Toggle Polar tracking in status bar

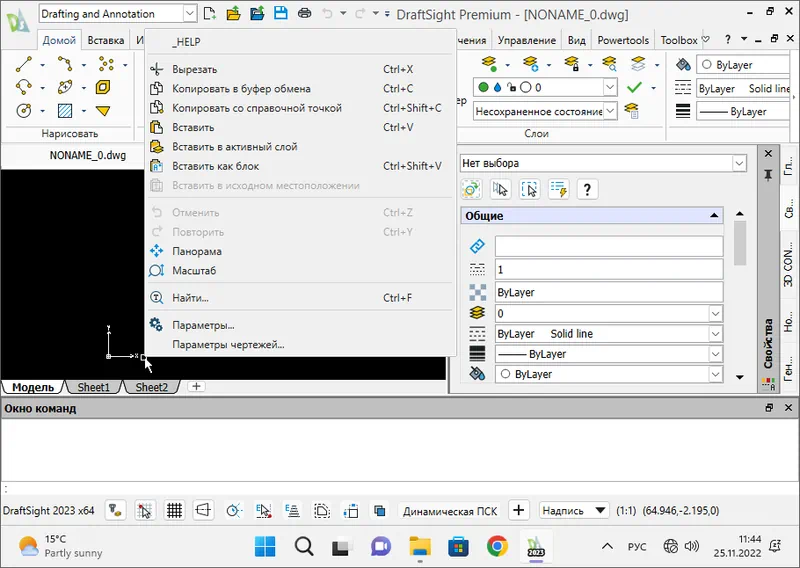click(x=234, y=510)
